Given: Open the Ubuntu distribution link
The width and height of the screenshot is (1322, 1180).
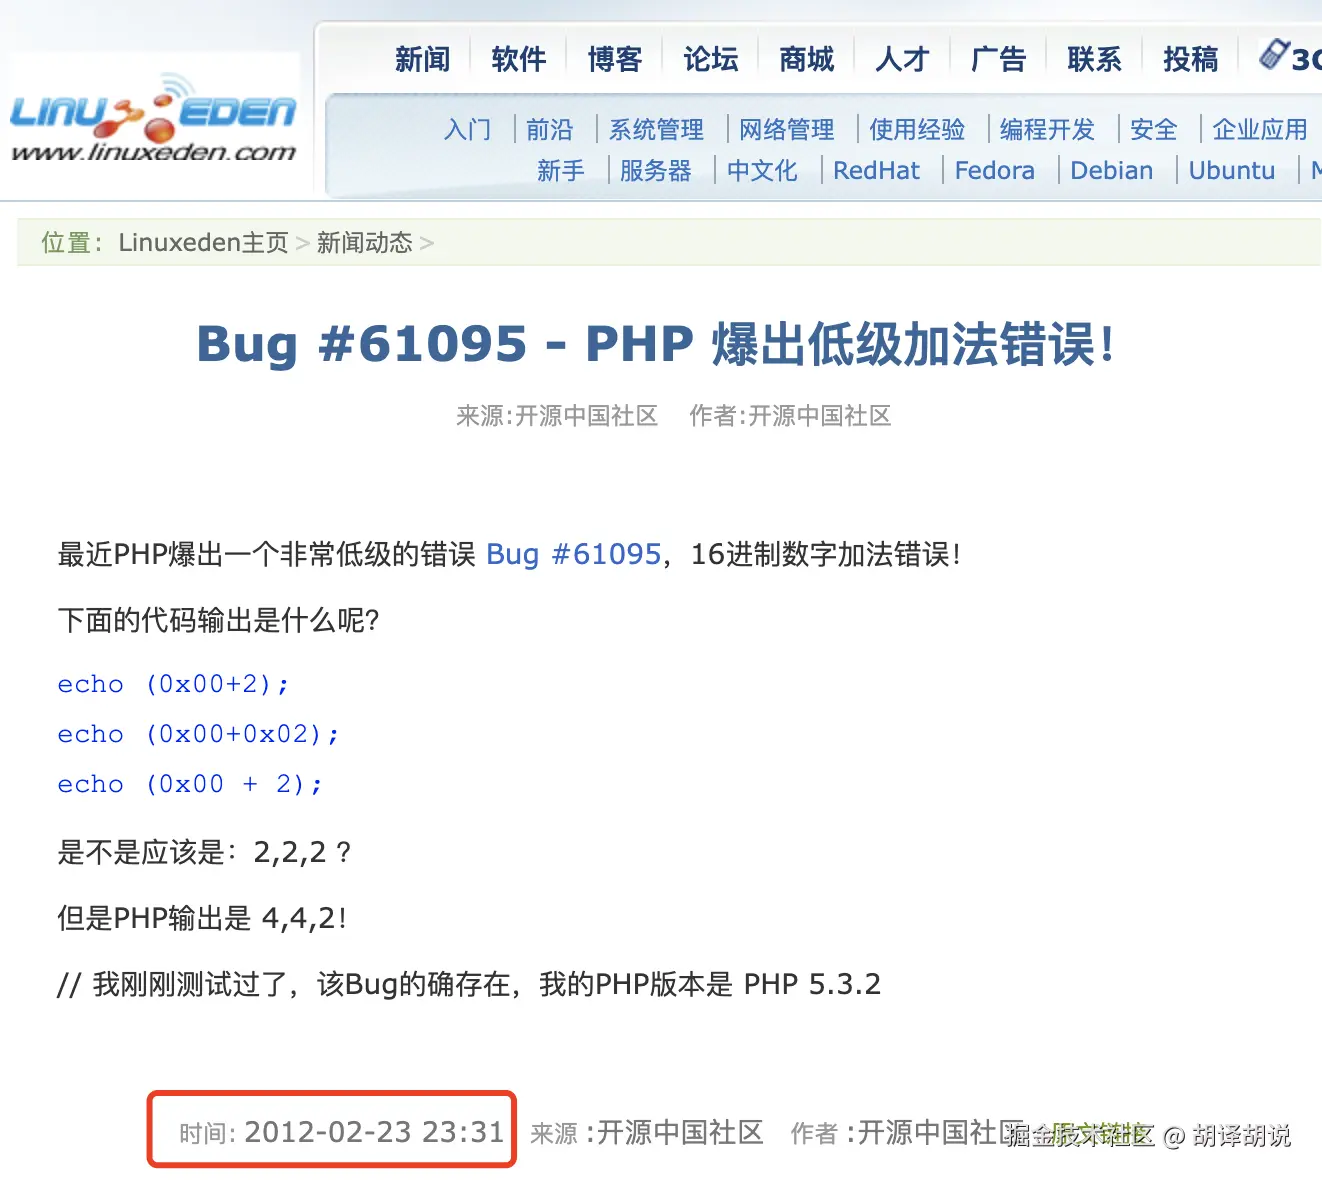Looking at the screenshot, I should (x=1232, y=171).
